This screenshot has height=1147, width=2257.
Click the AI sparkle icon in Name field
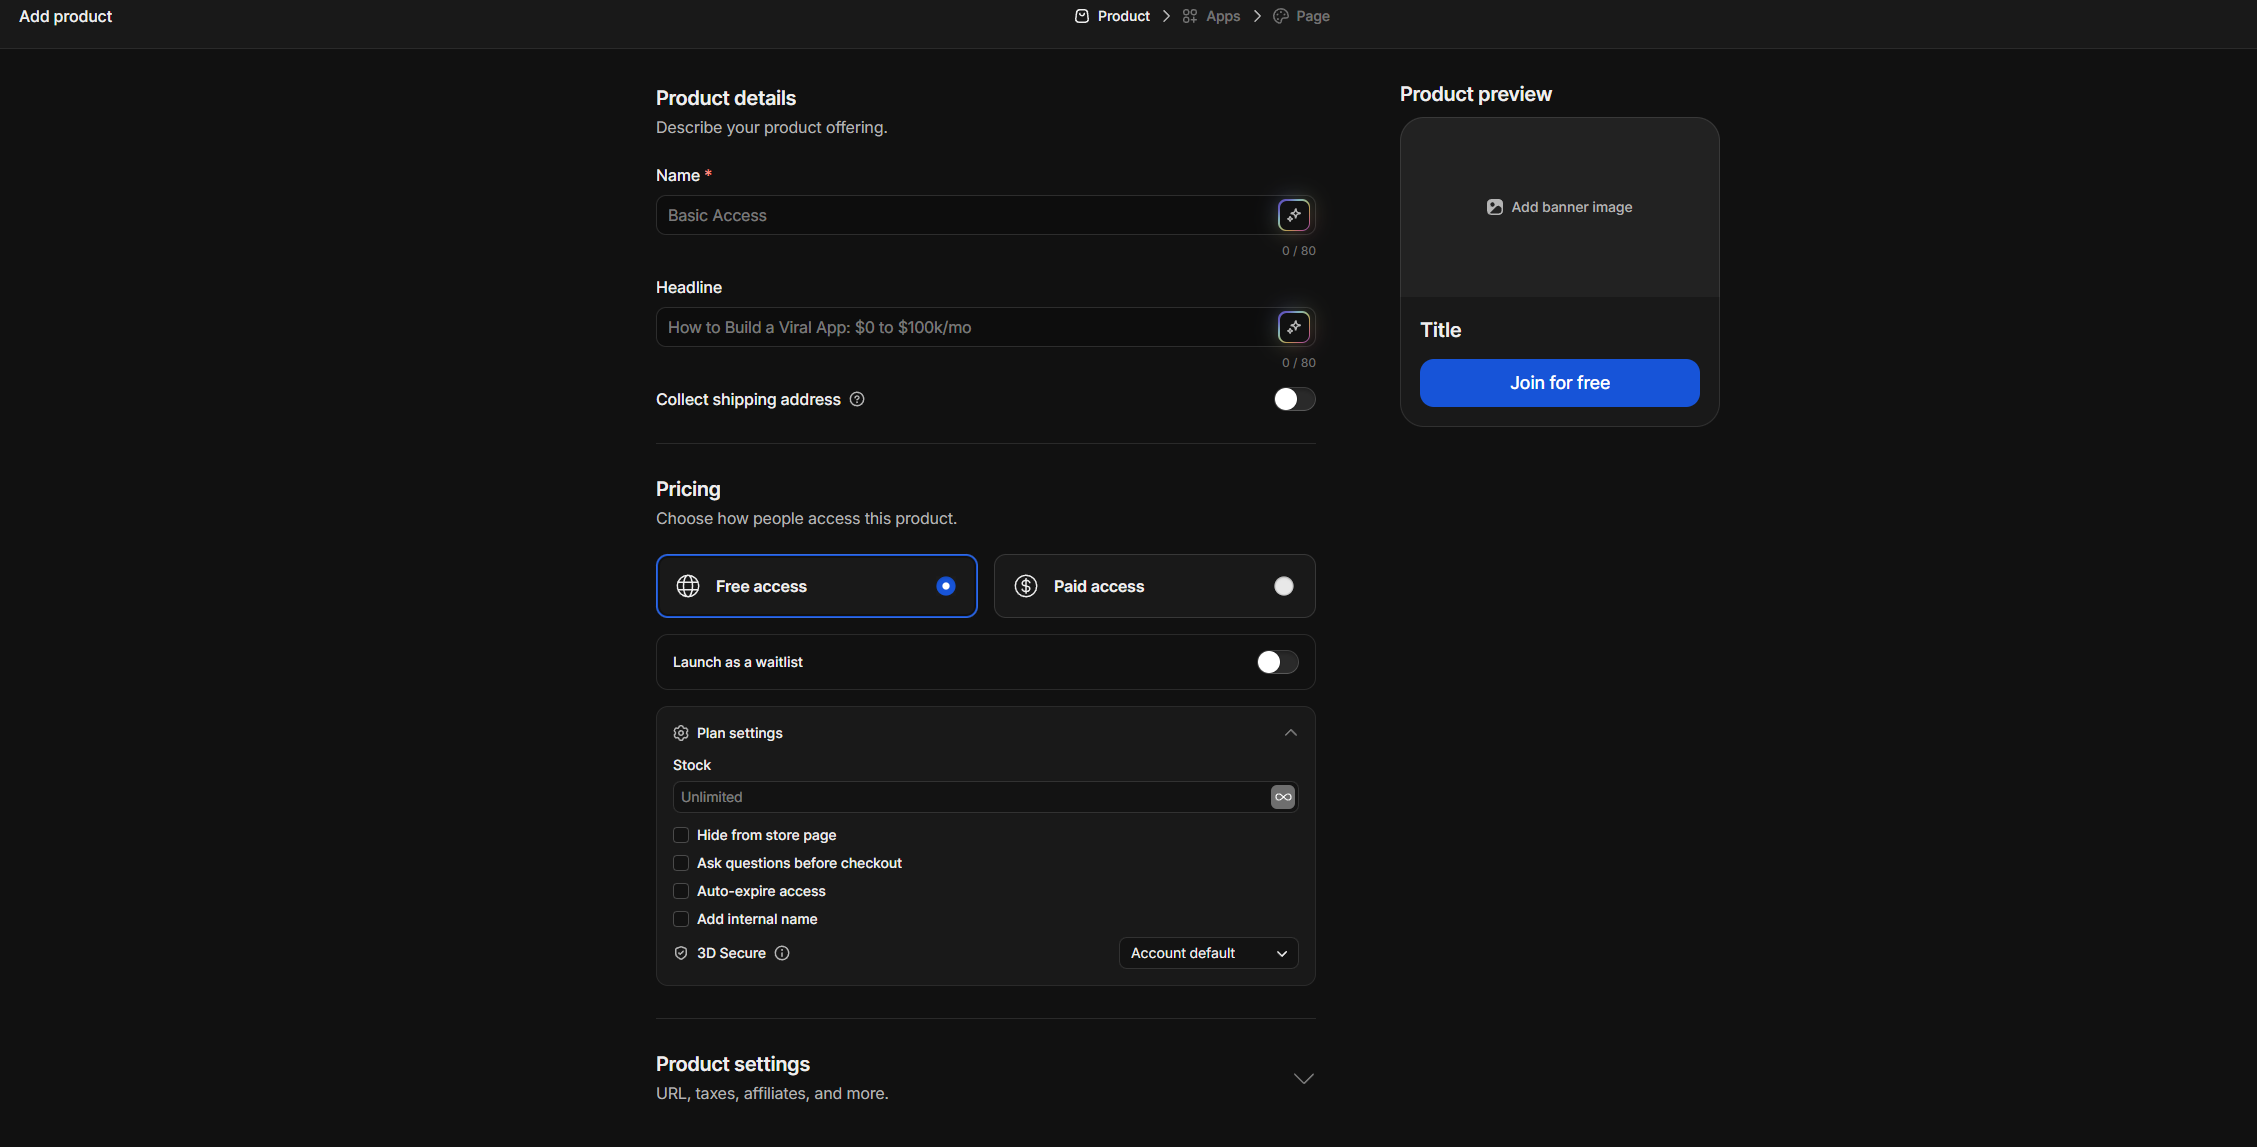pyautogui.click(x=1294, y=215)
